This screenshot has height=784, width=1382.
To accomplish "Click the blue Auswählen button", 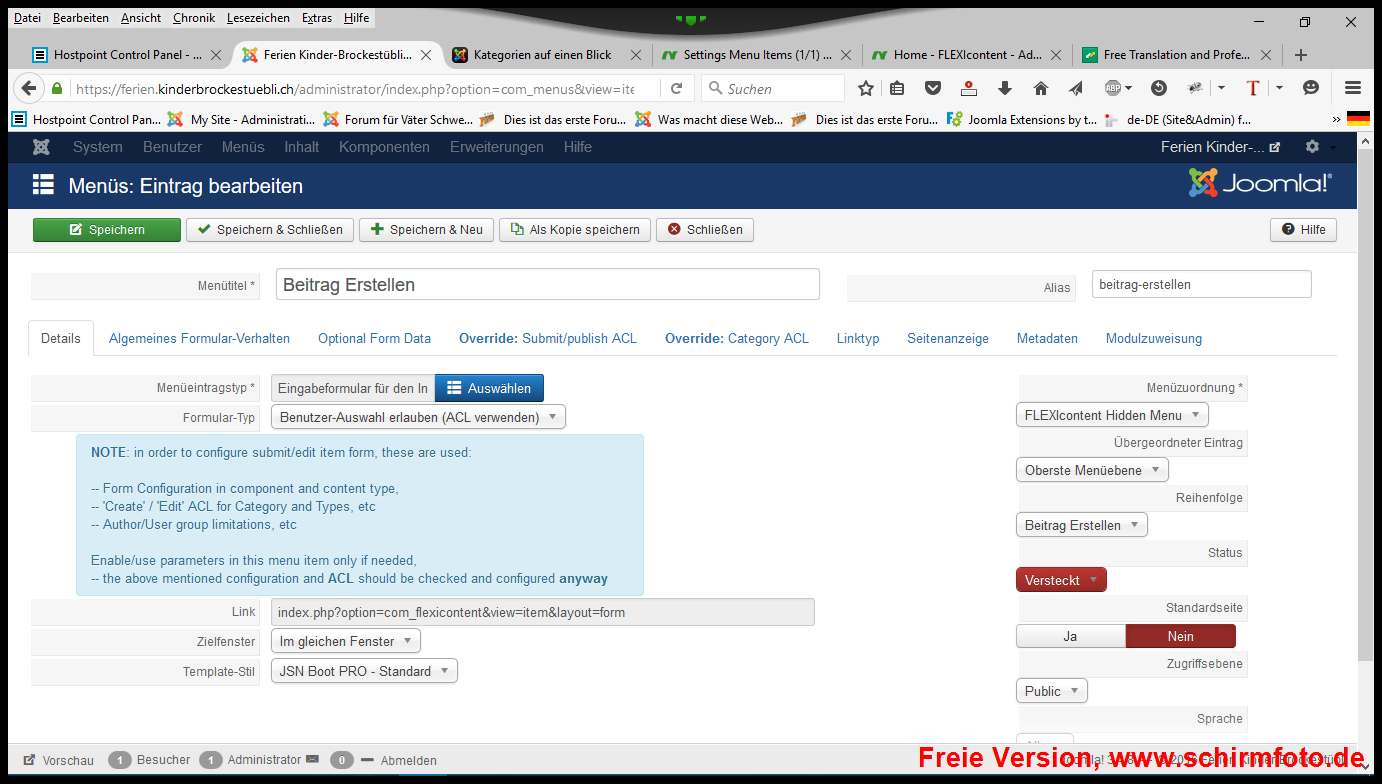I will [489, 388].
